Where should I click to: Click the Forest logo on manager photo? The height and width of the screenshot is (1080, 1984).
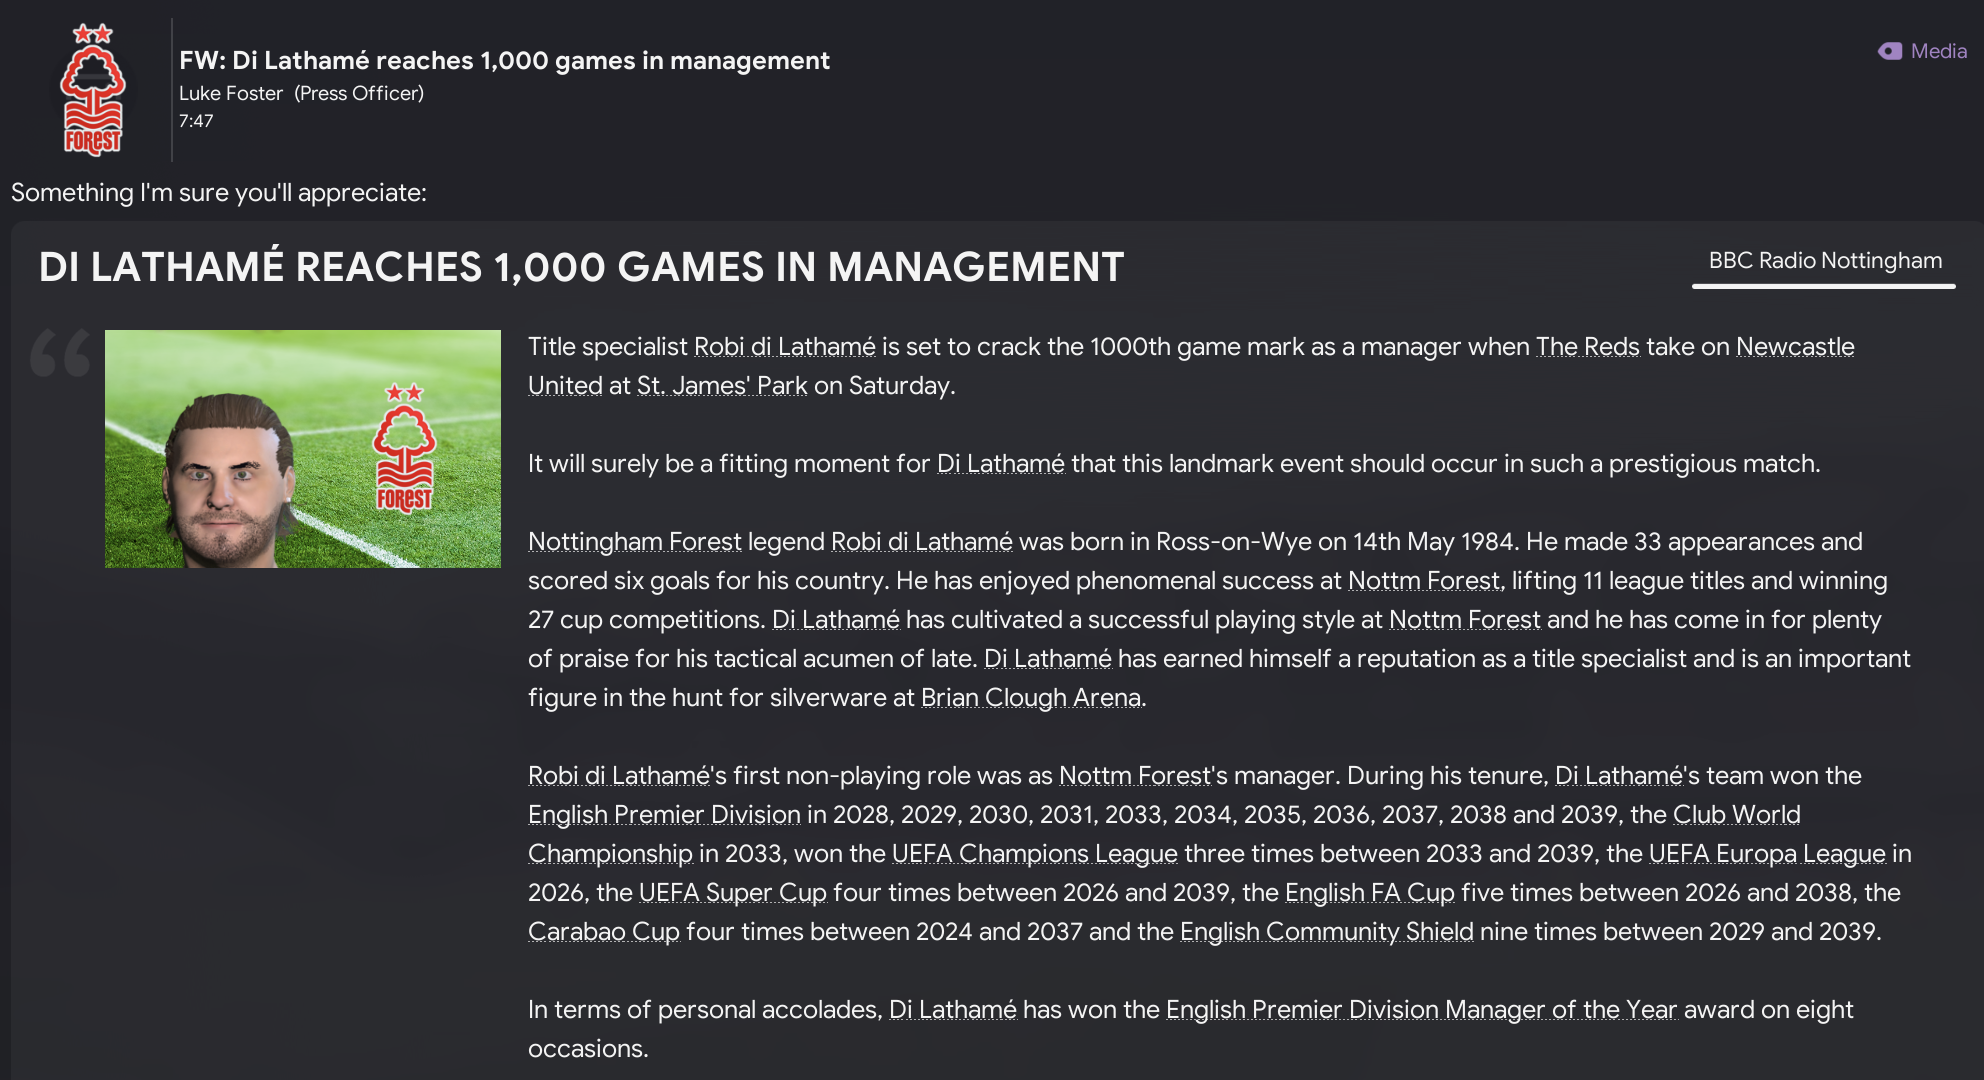(404, 449)
